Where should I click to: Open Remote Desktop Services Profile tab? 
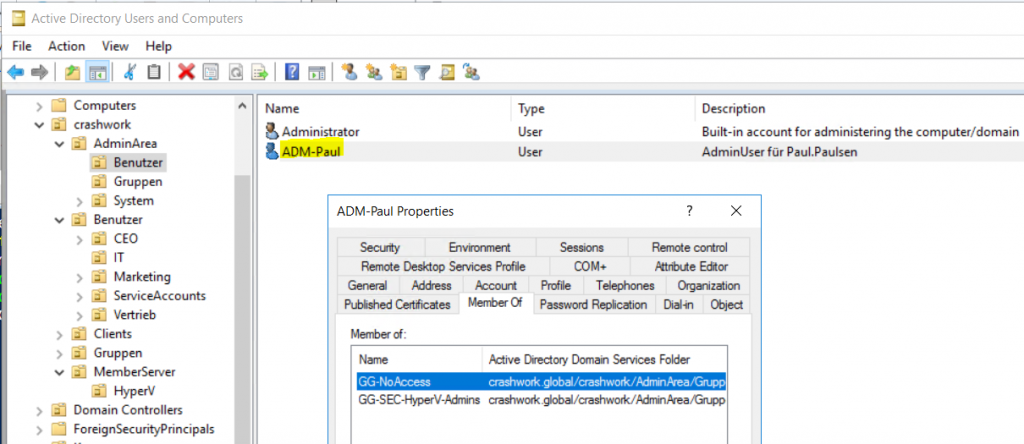coord(443,266)
